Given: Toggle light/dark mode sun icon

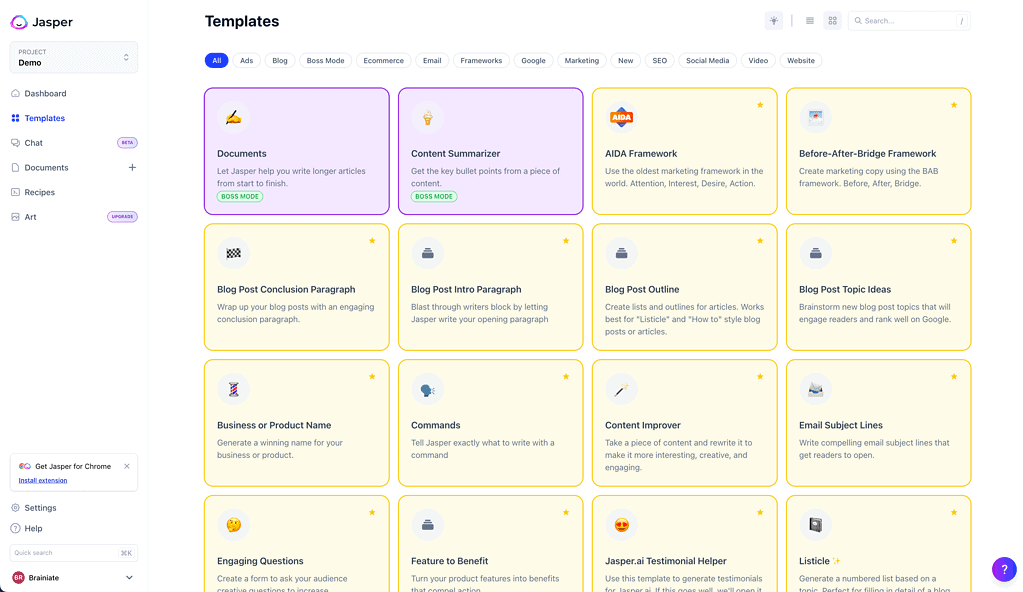Looking at the screenshot, I should 774,21.
